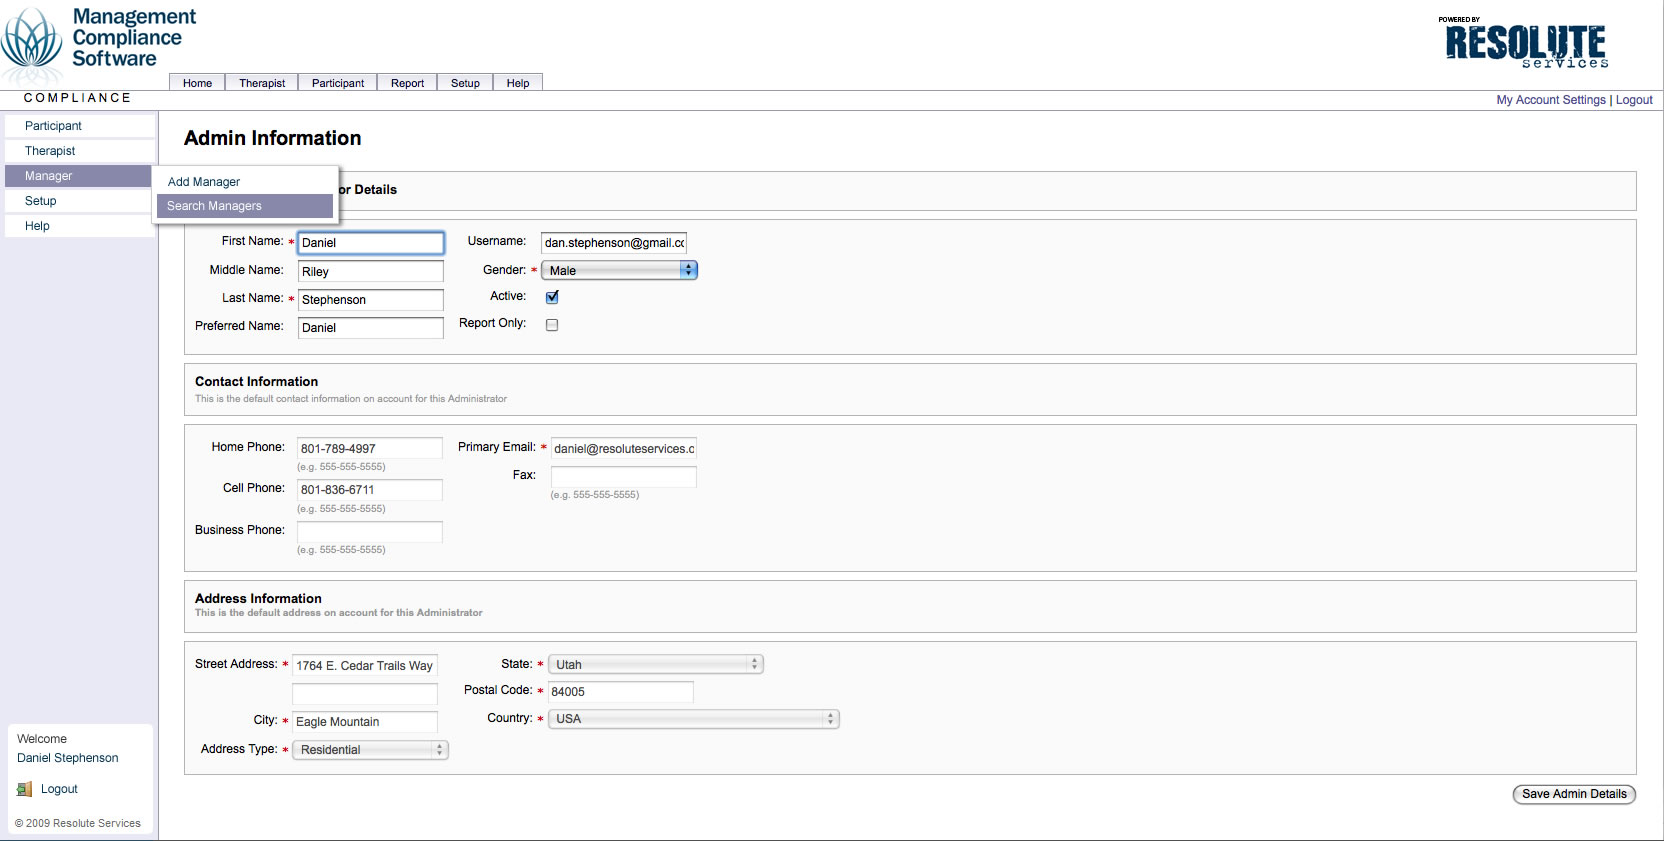This screenshot has width=1664, height=841.
Task: Focus the Username field
Action: [614, 243]
